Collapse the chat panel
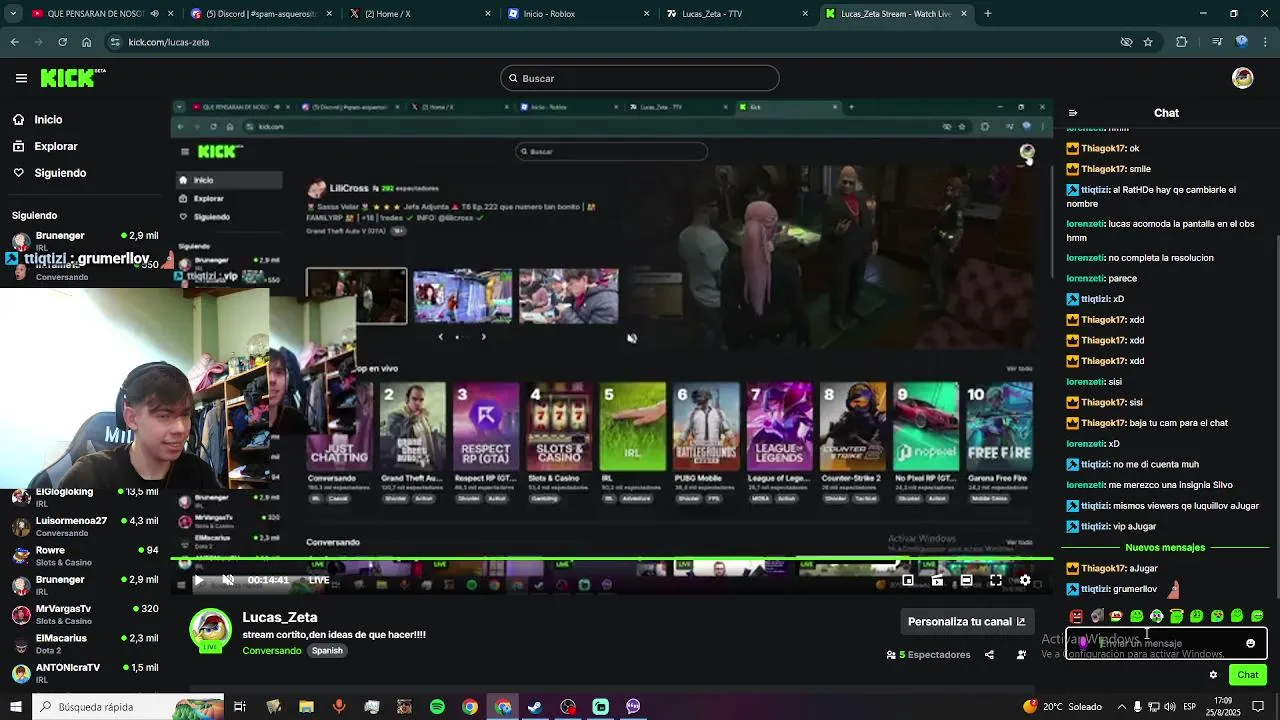Viewport: 1280px width, 720px height. pyautogui.click(x=1072, y=113)
